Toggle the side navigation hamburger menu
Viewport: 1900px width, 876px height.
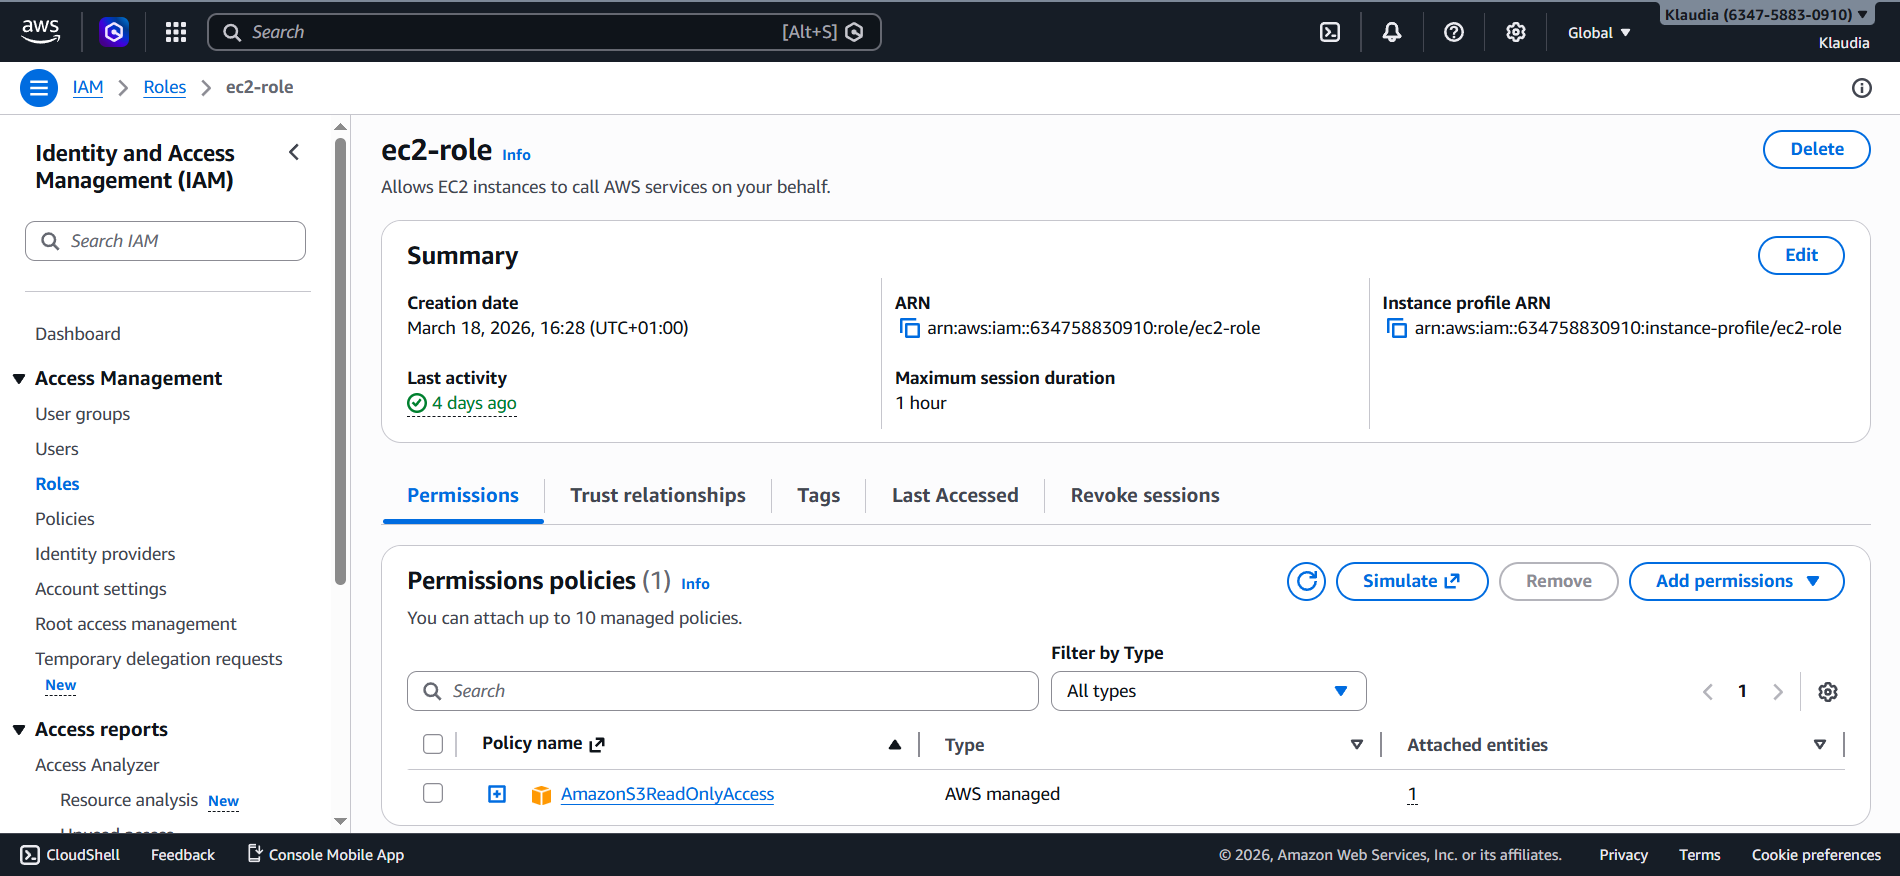[x=39, y=88]
